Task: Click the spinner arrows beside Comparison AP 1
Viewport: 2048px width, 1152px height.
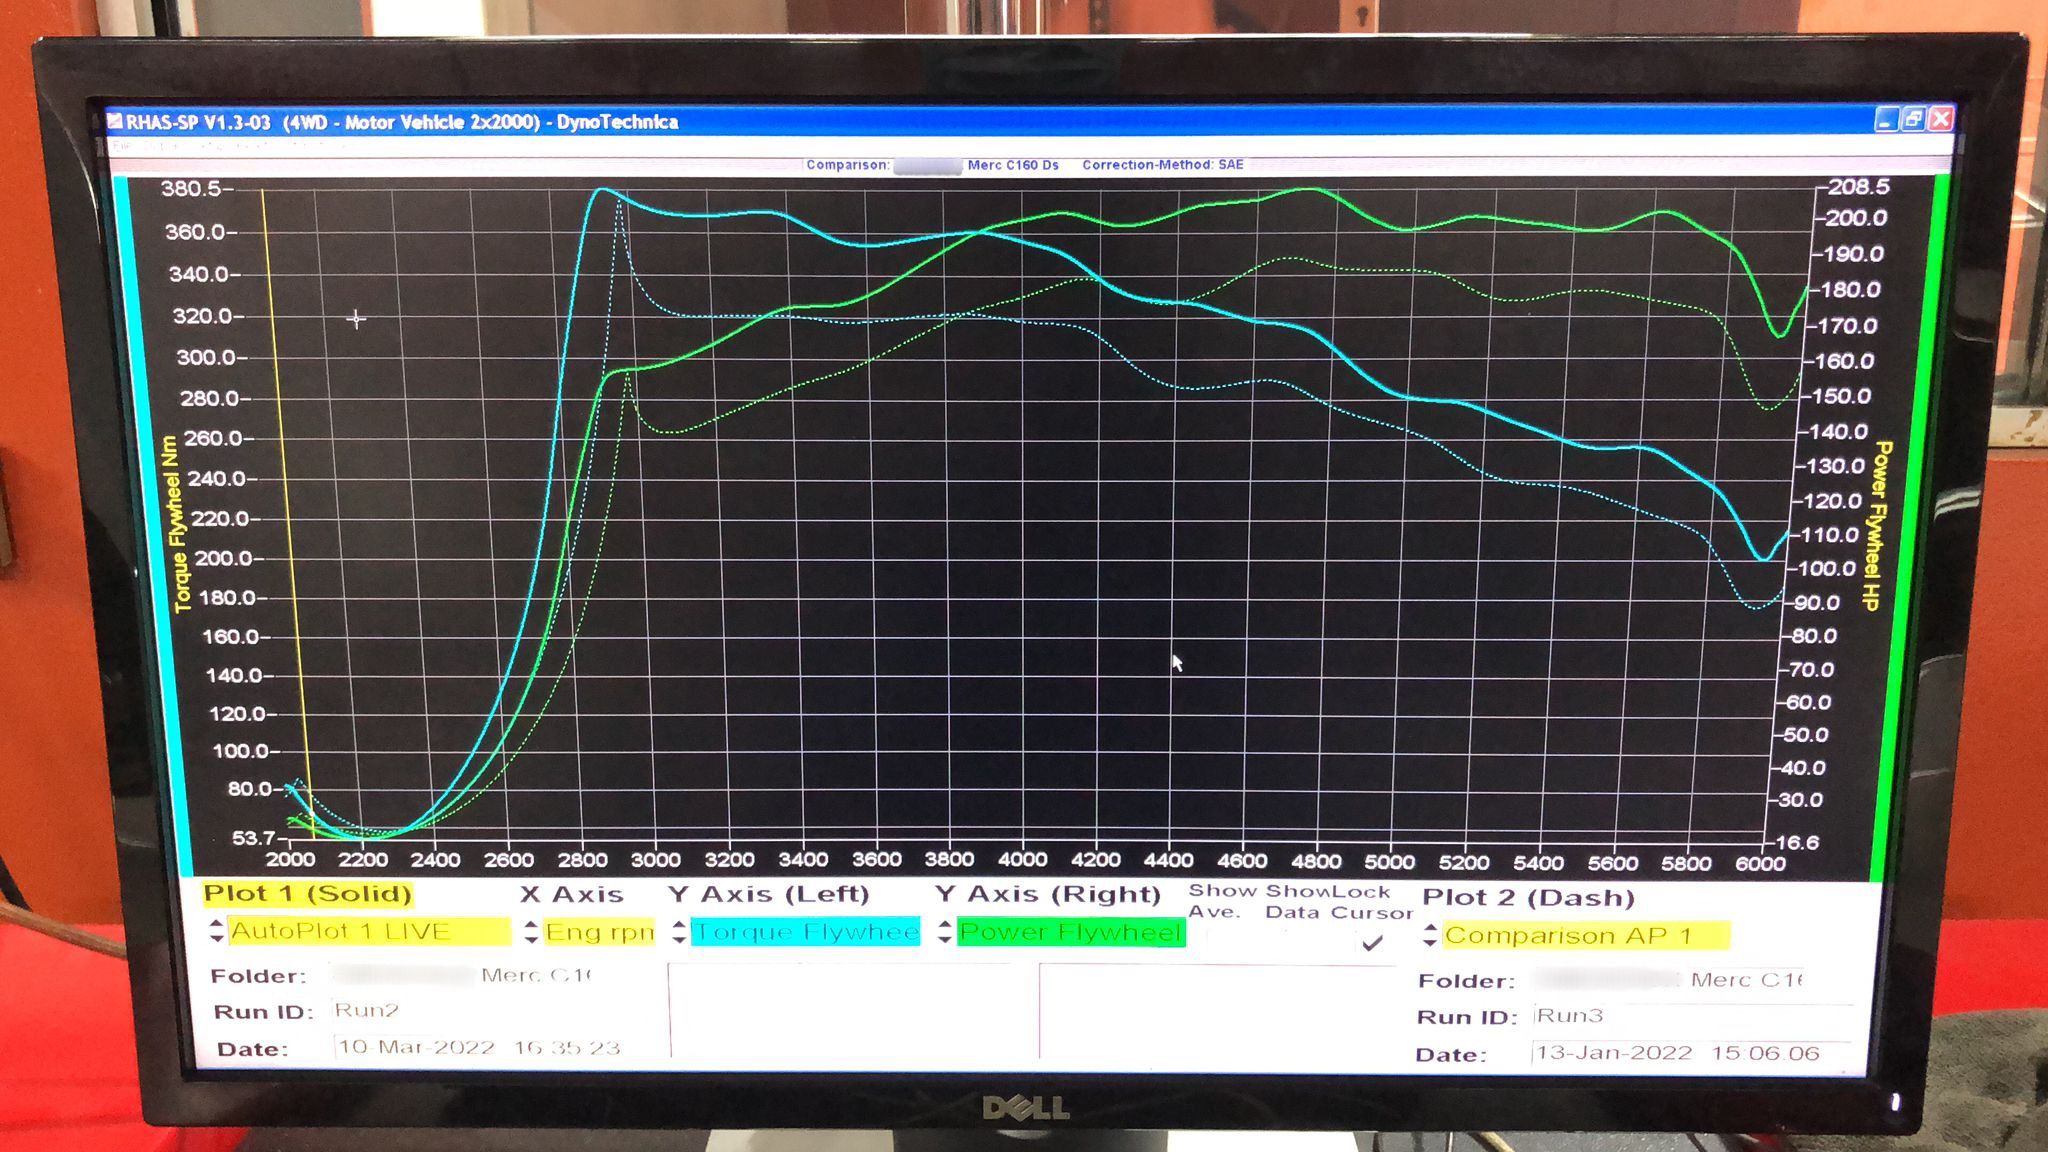Action: tap(1430, 936)
